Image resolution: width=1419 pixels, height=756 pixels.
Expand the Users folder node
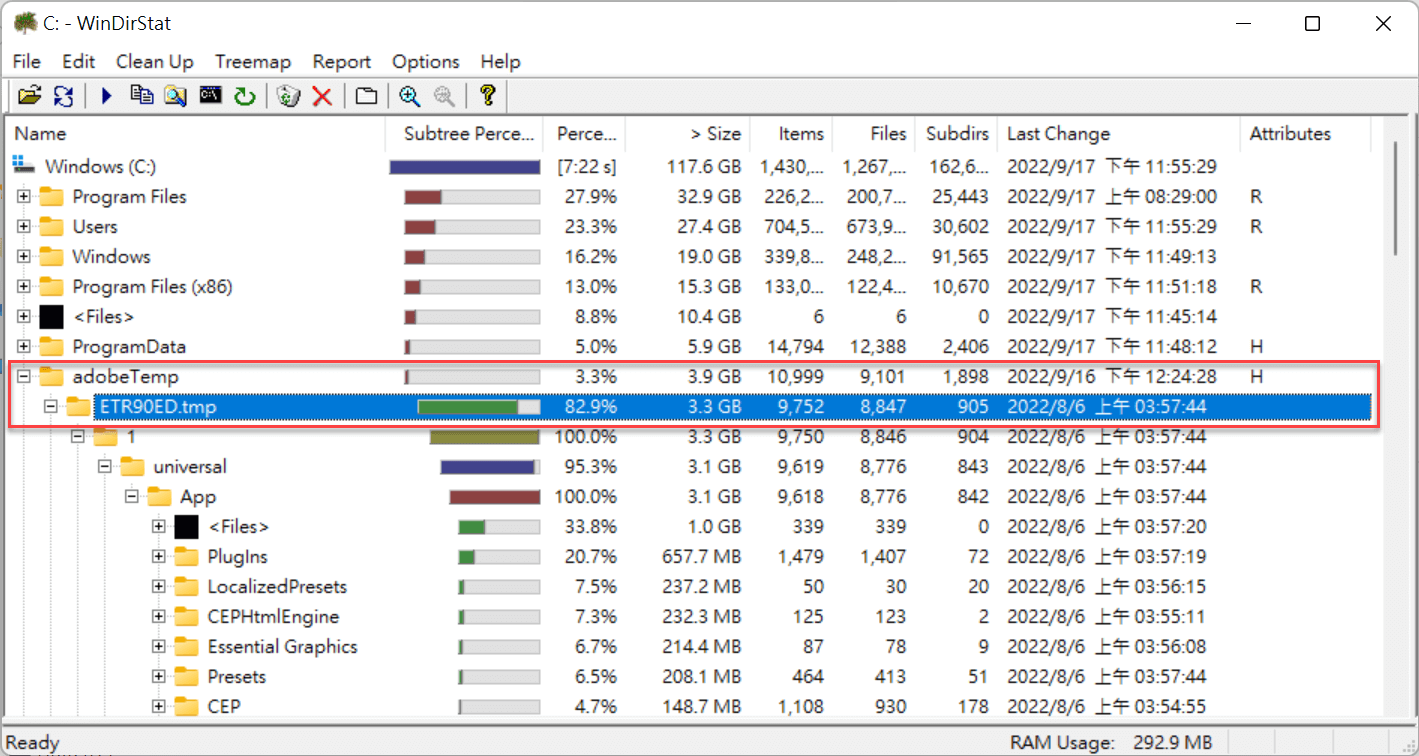point(24,227)
